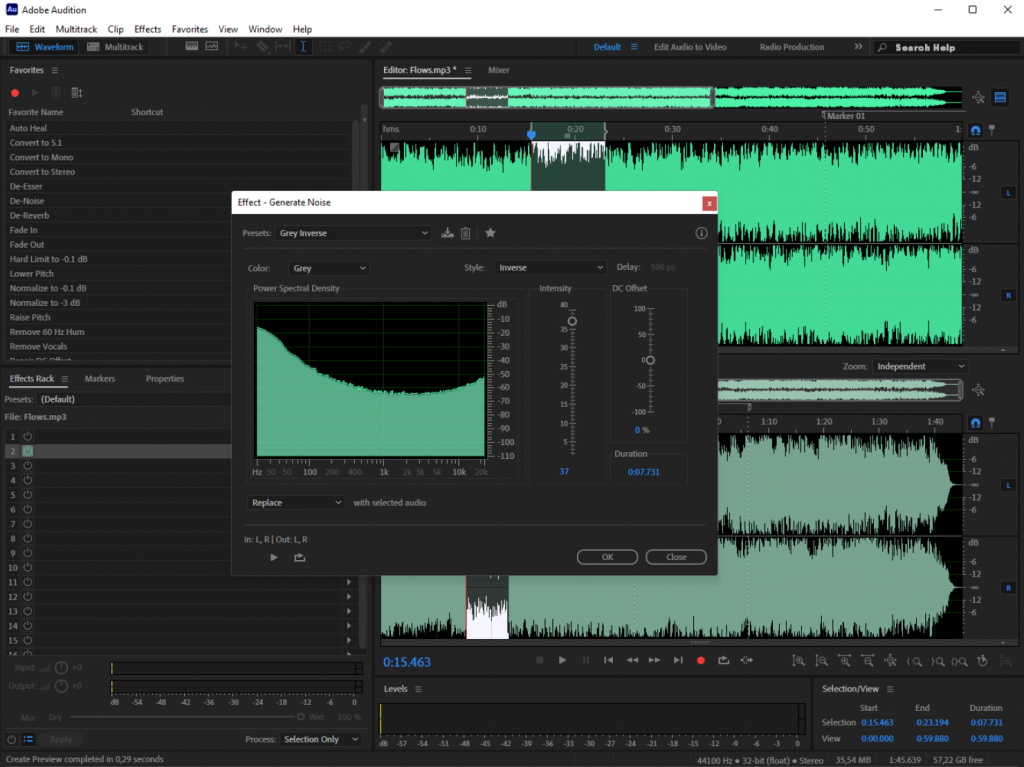Toggle loop in the effect dialog
The image size is (1024, 767).
[x=299, y=557]
